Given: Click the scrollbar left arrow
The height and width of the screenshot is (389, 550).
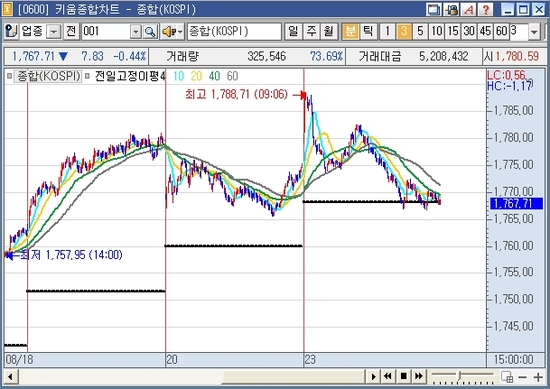Looking at the screenshot, I should [10, 376].
